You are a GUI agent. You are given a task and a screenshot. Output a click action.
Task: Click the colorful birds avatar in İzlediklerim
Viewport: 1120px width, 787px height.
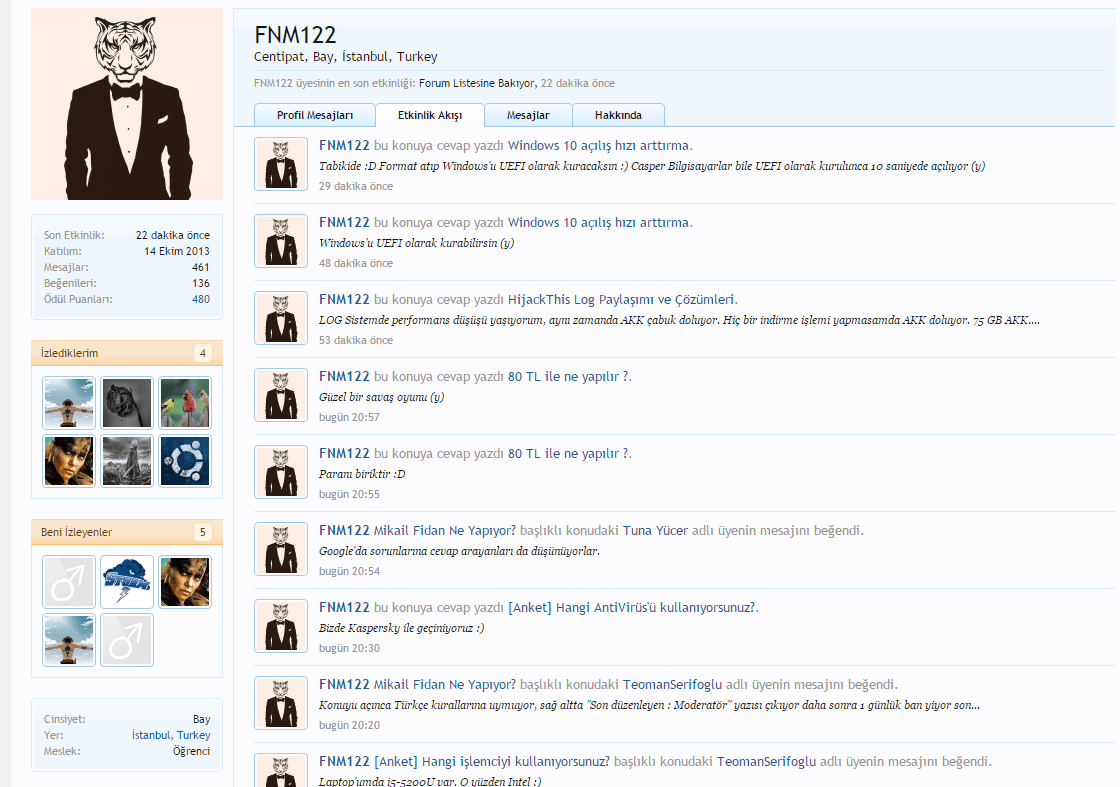point(184,403)
